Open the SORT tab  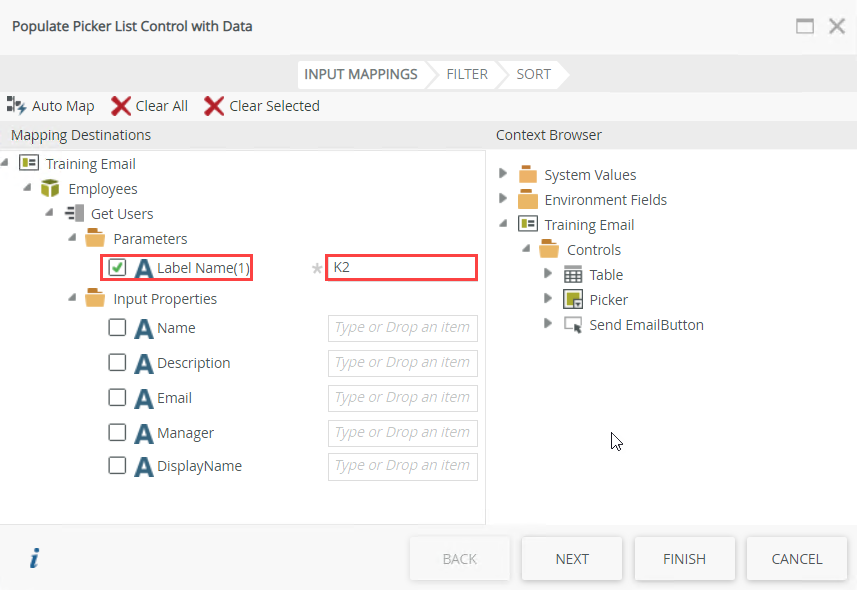point(533,73)
